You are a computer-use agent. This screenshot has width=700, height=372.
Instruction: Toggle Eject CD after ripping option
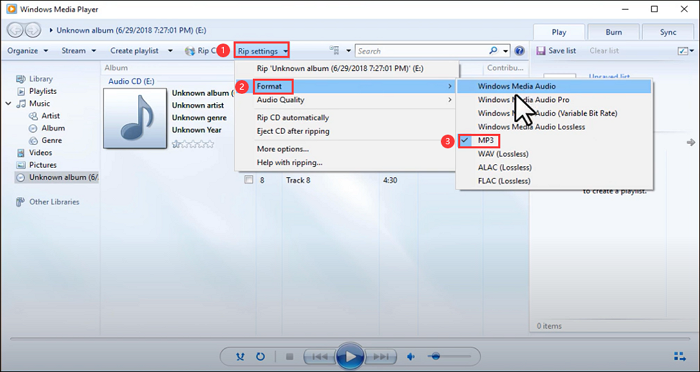pos(293,131)
